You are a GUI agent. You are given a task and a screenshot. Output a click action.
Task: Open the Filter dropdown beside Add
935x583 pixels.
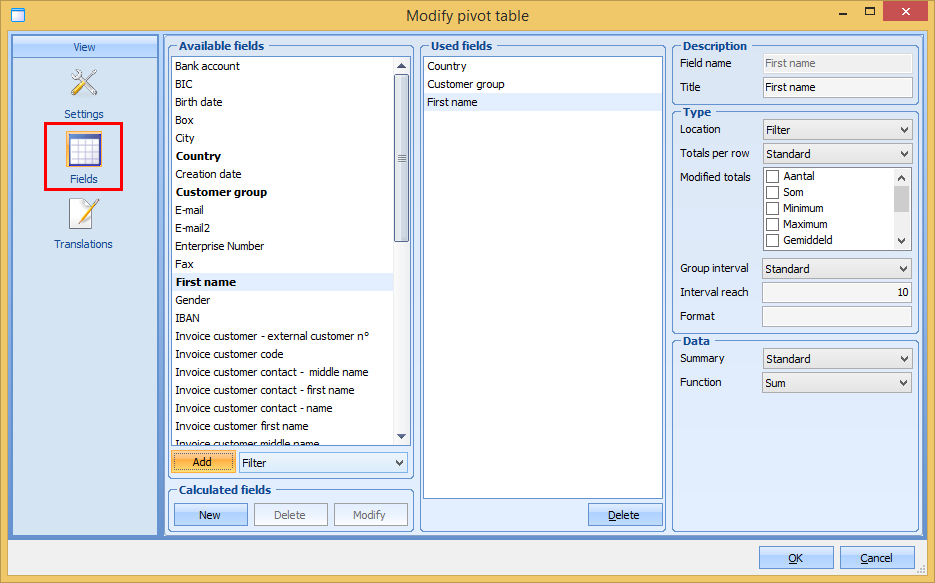[324, 463]
